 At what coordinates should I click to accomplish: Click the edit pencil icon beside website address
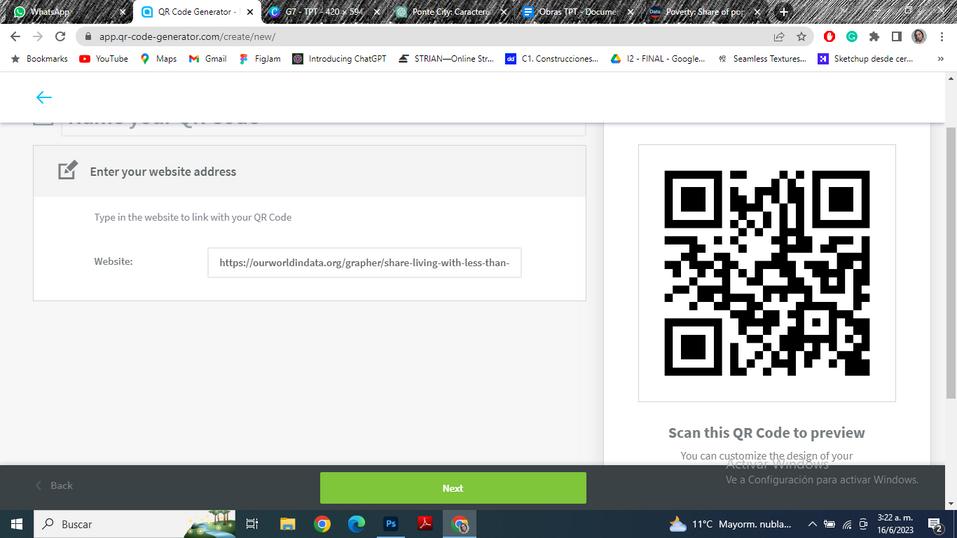point(68,170)
